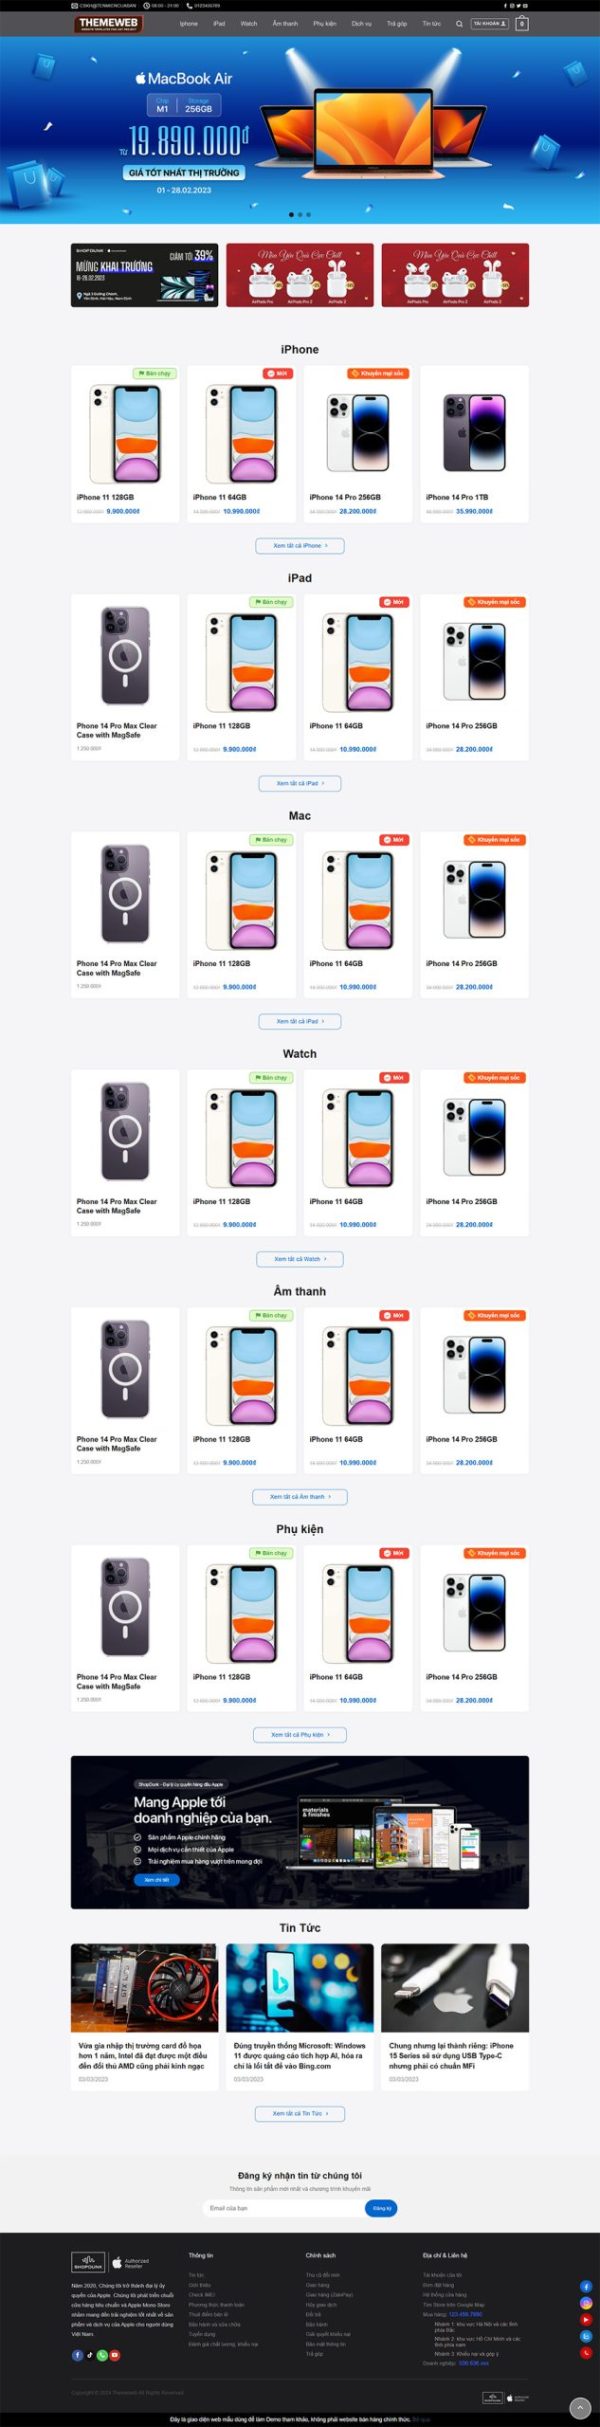Image resolution: width=600 pixels, height=2427 pixels.
Task: Open the Phụ kiện menu item
Action: [325, 24]
